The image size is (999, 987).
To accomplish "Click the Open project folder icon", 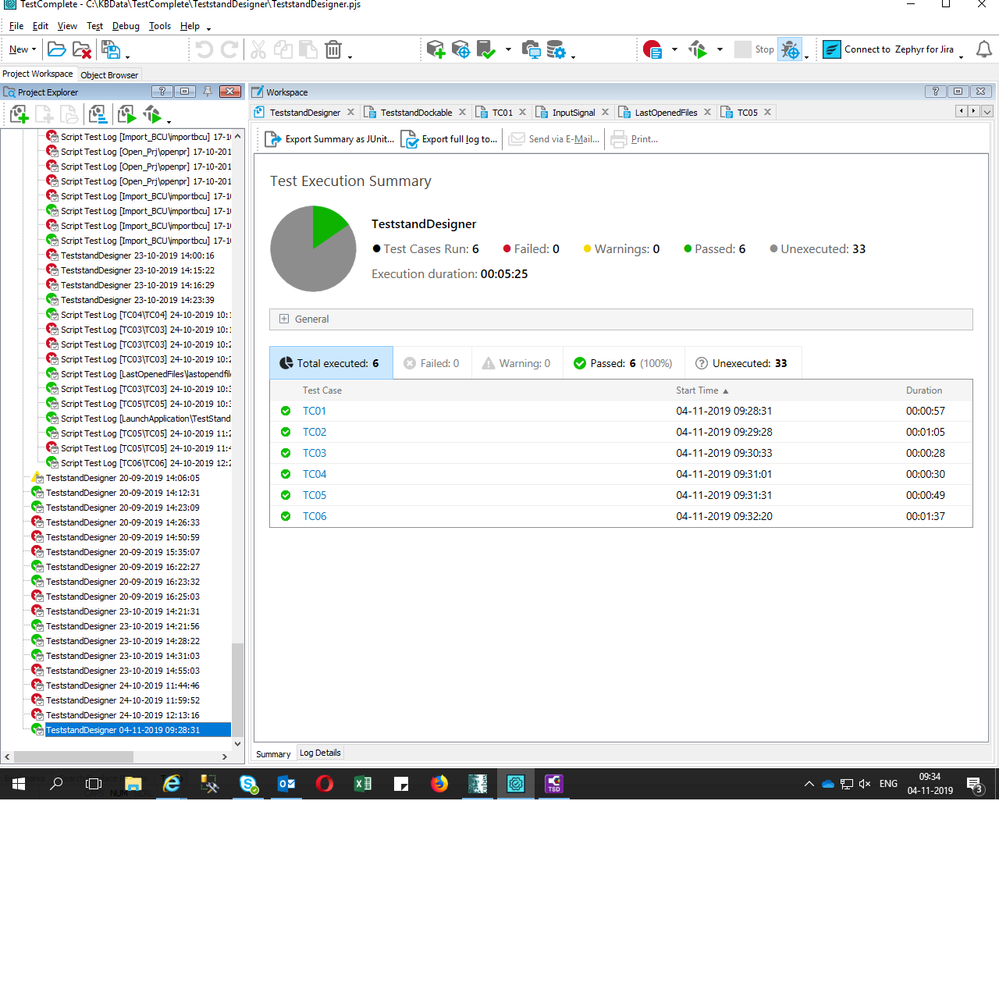I will pos(57,49).
